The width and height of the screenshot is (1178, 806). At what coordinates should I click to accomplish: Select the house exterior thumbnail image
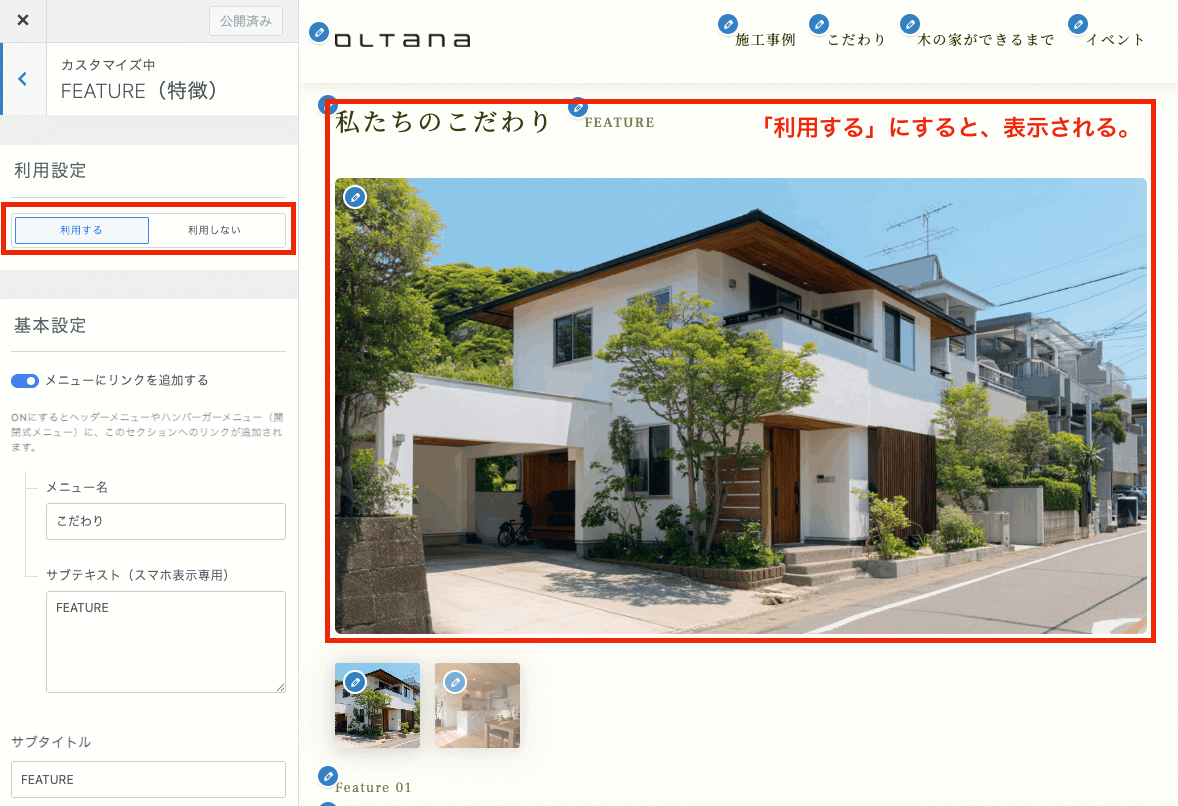(377, 705)
